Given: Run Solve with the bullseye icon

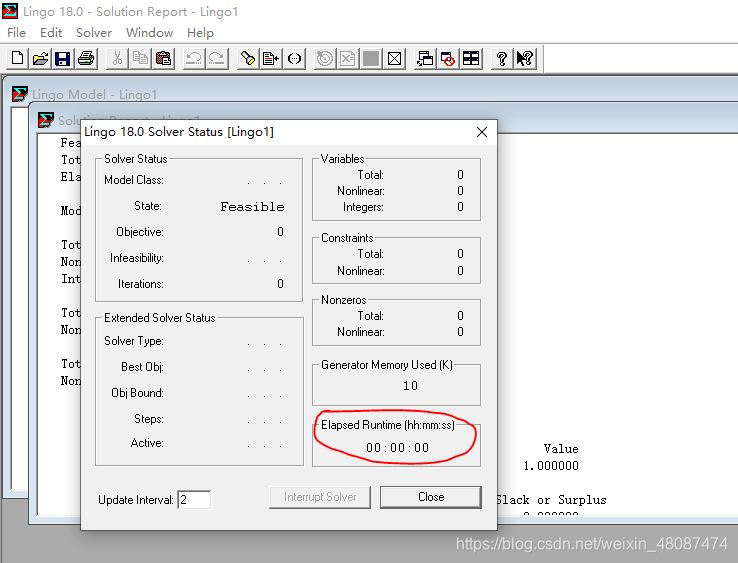Looking at the screenshot, I should [x=325, y=58].
